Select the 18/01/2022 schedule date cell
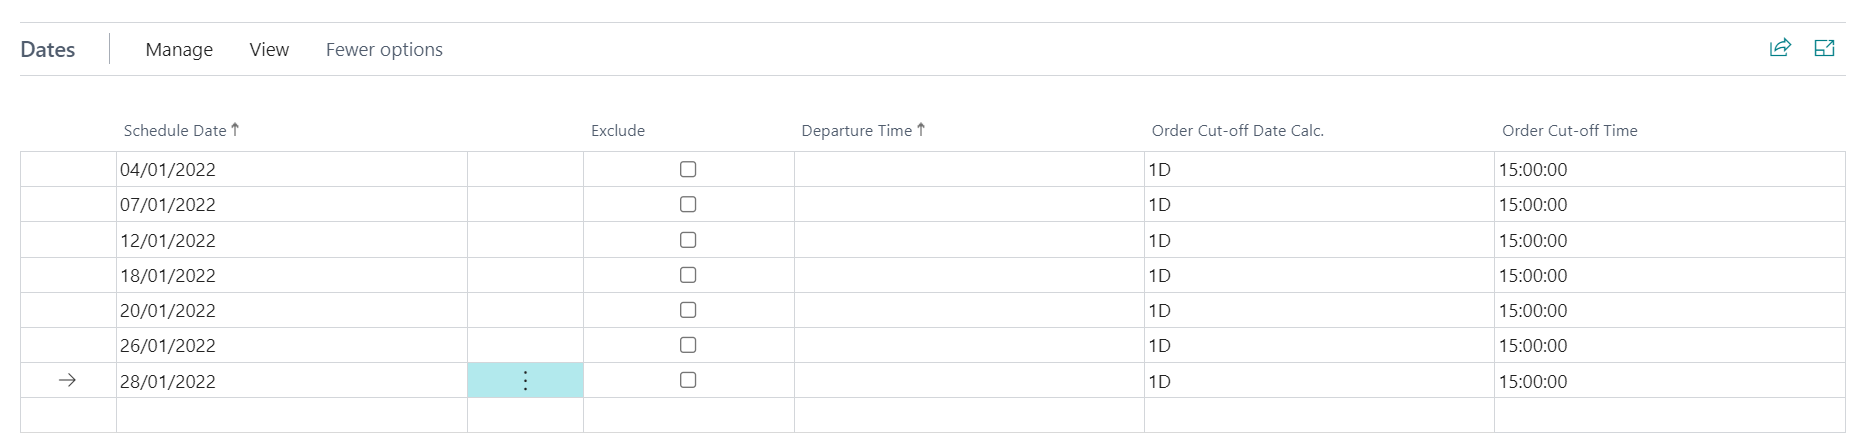Screen dimensions: 1870x433 click(292, 275)
